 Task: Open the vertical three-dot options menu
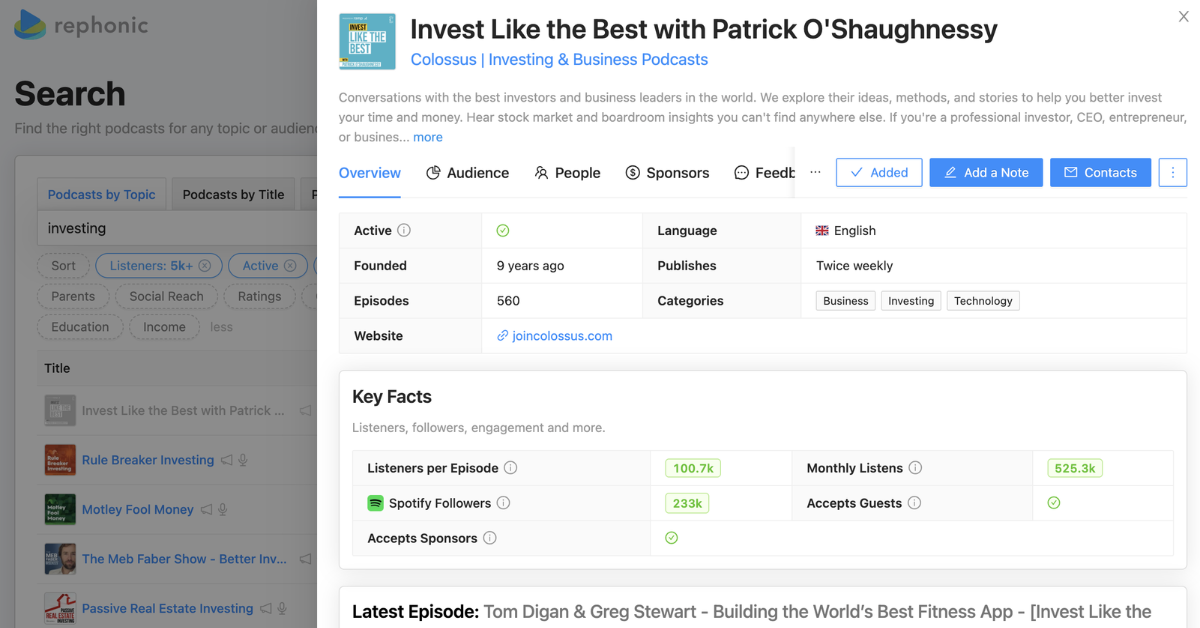1173,173
